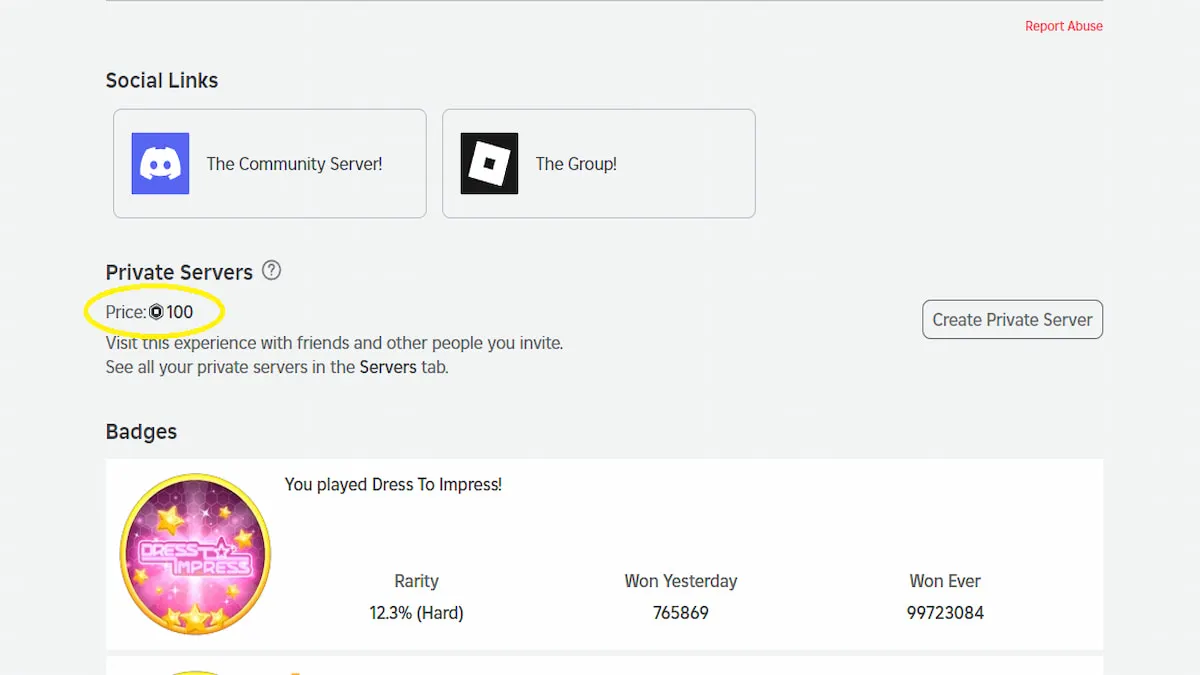
Task: Click the Private Servers heading text
Action: click(179, 272)
